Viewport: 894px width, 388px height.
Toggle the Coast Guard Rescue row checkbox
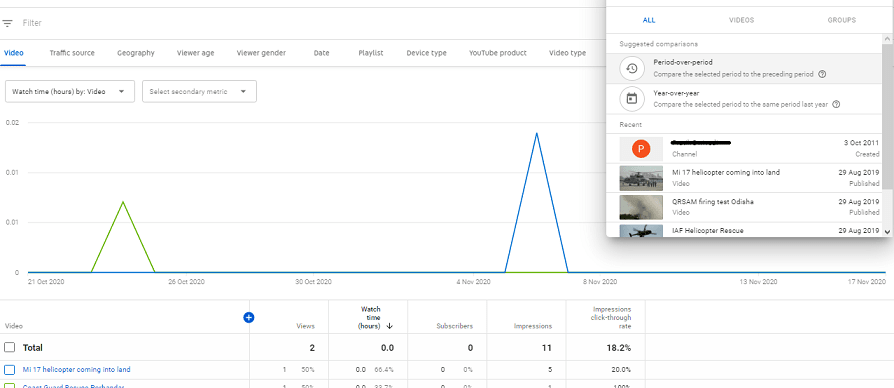(9, 386)
